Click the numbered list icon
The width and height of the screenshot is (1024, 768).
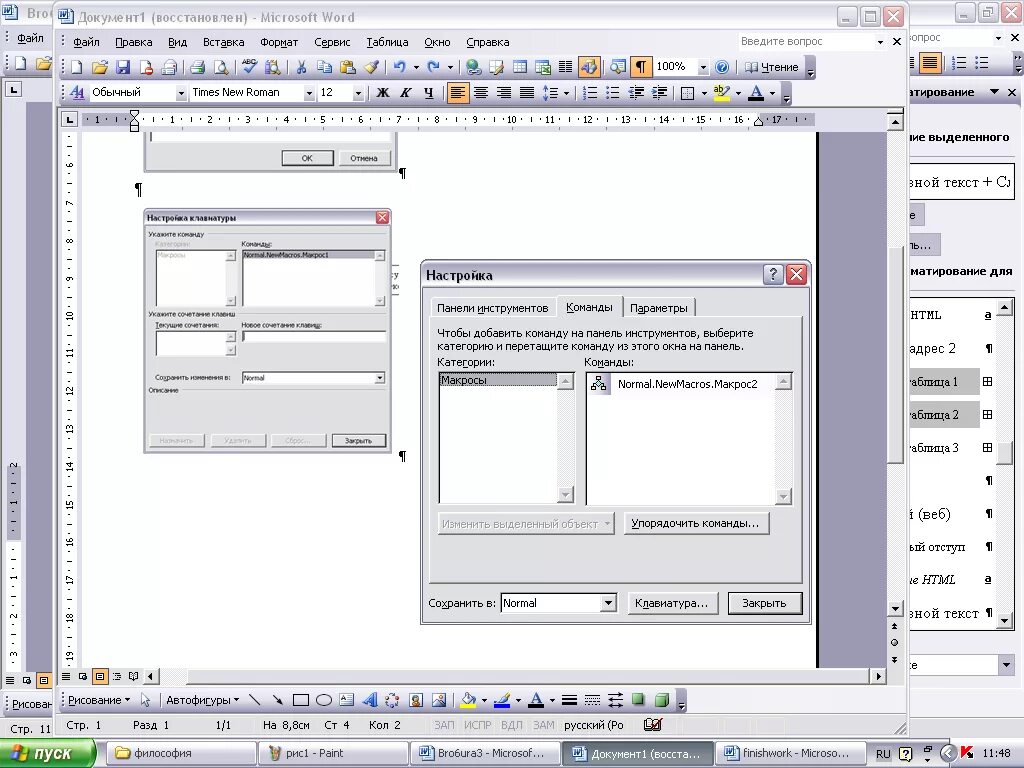point(590,93)
